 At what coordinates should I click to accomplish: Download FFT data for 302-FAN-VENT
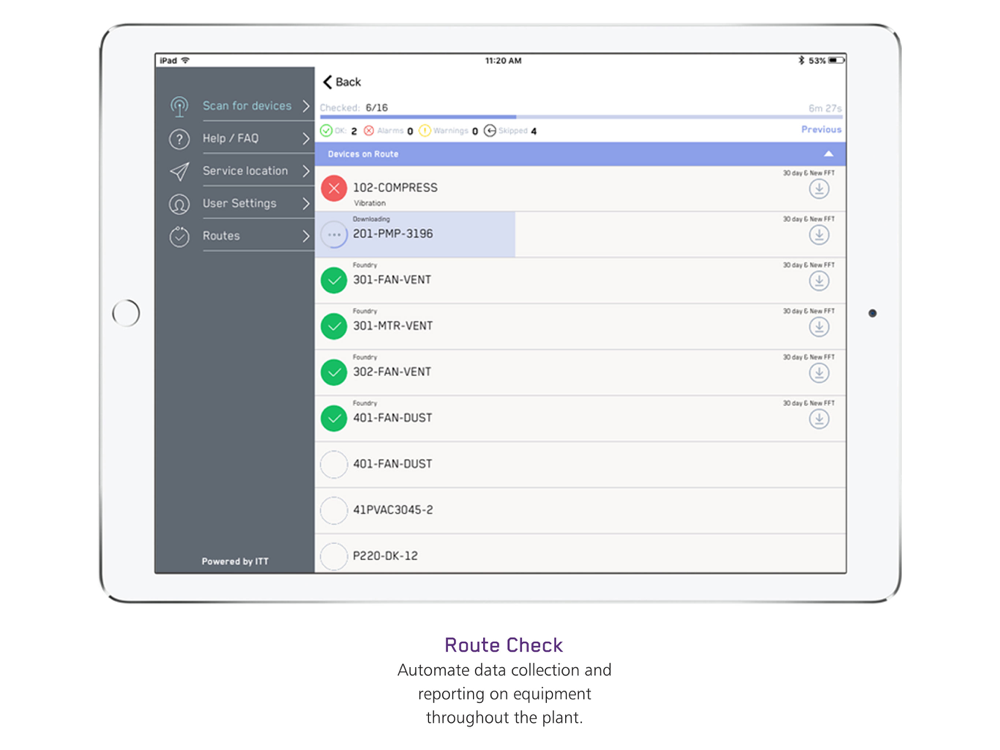pos(819,373)
